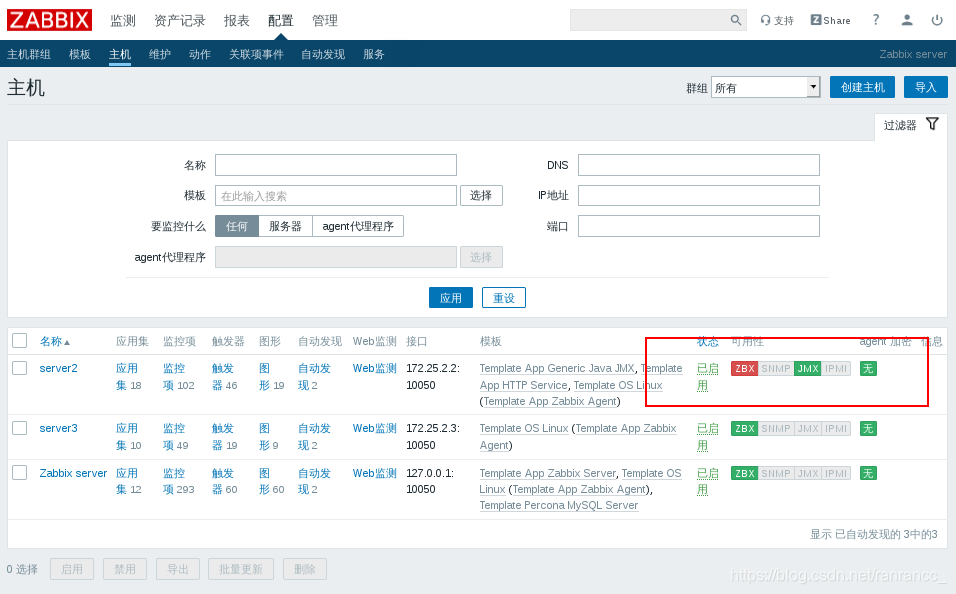Viewport: 956px width, 594px height.
Task: Open server3's 触发器 19 link
Action: point(224,437)
